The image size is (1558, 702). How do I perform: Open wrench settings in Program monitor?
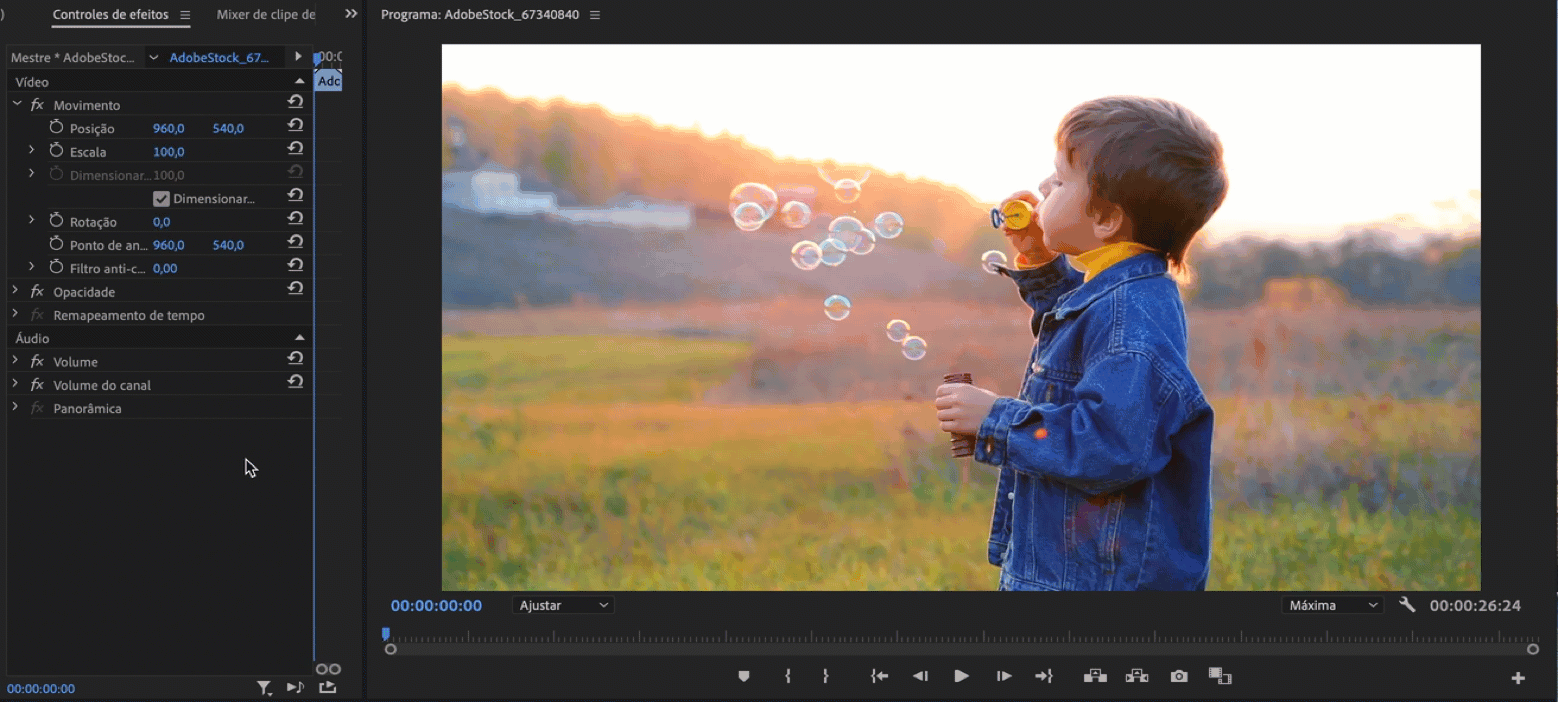pyautogui.click(x=1407, y=604)
